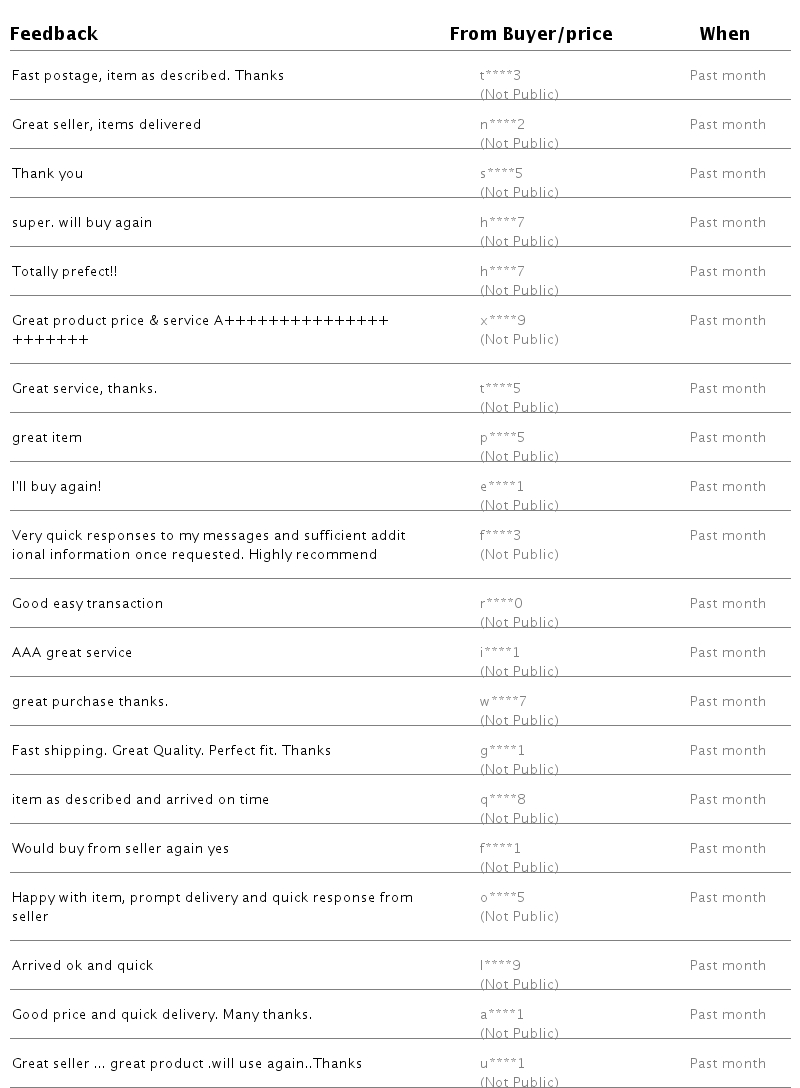
Task: Open buyer n****2 profile
Action: [502, 125]
